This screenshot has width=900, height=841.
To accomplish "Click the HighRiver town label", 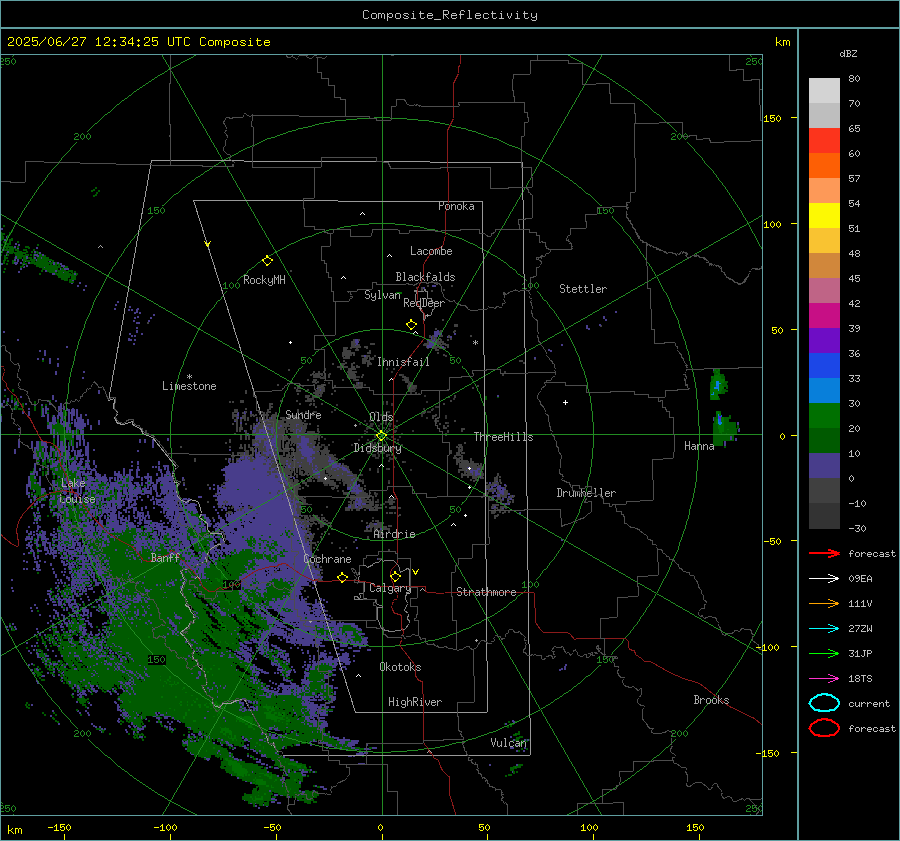I will coord(415,702).
